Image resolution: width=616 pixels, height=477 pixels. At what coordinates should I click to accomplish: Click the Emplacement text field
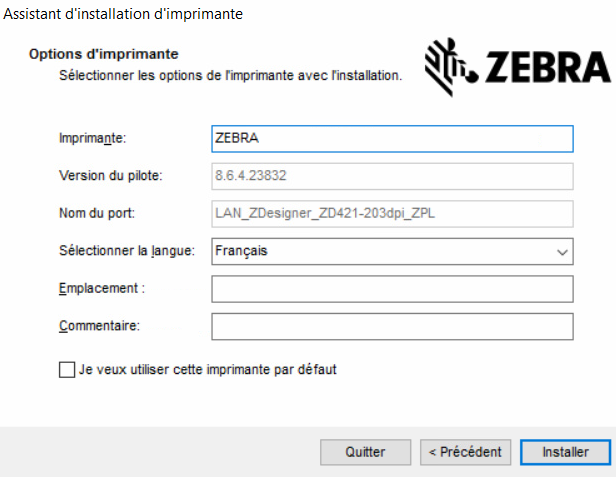[x=392, y=289]
